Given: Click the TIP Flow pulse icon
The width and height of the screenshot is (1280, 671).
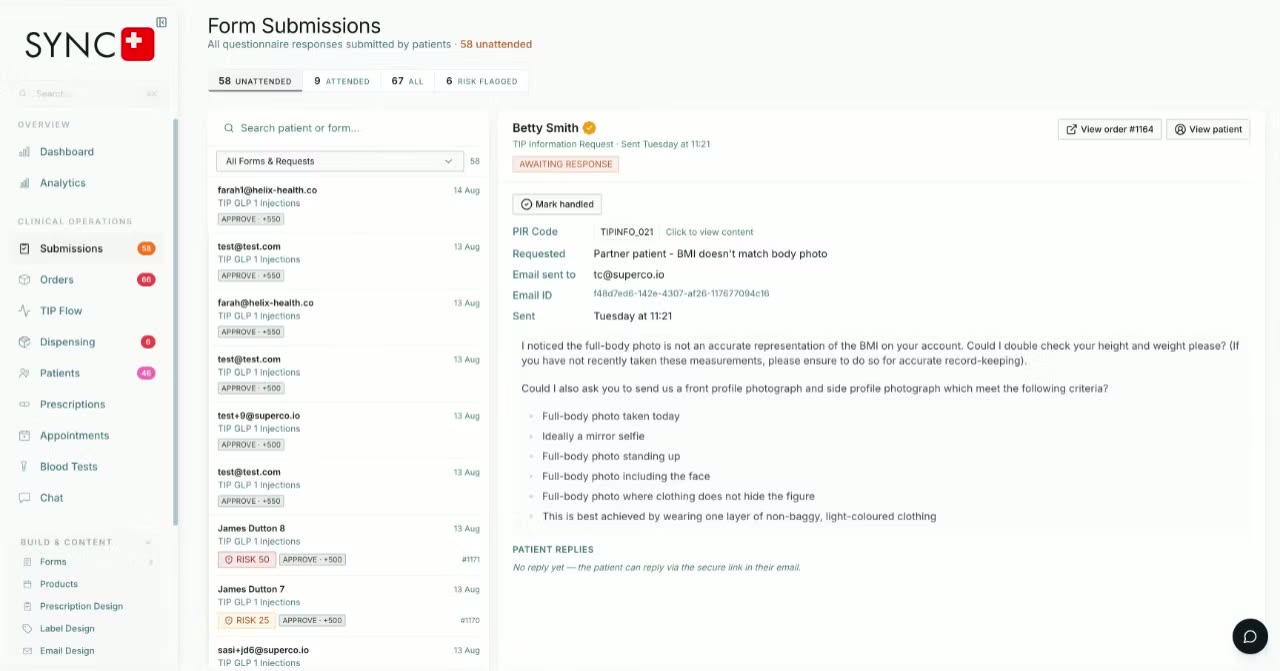Looking at the screenshot, I should point(25,311).
